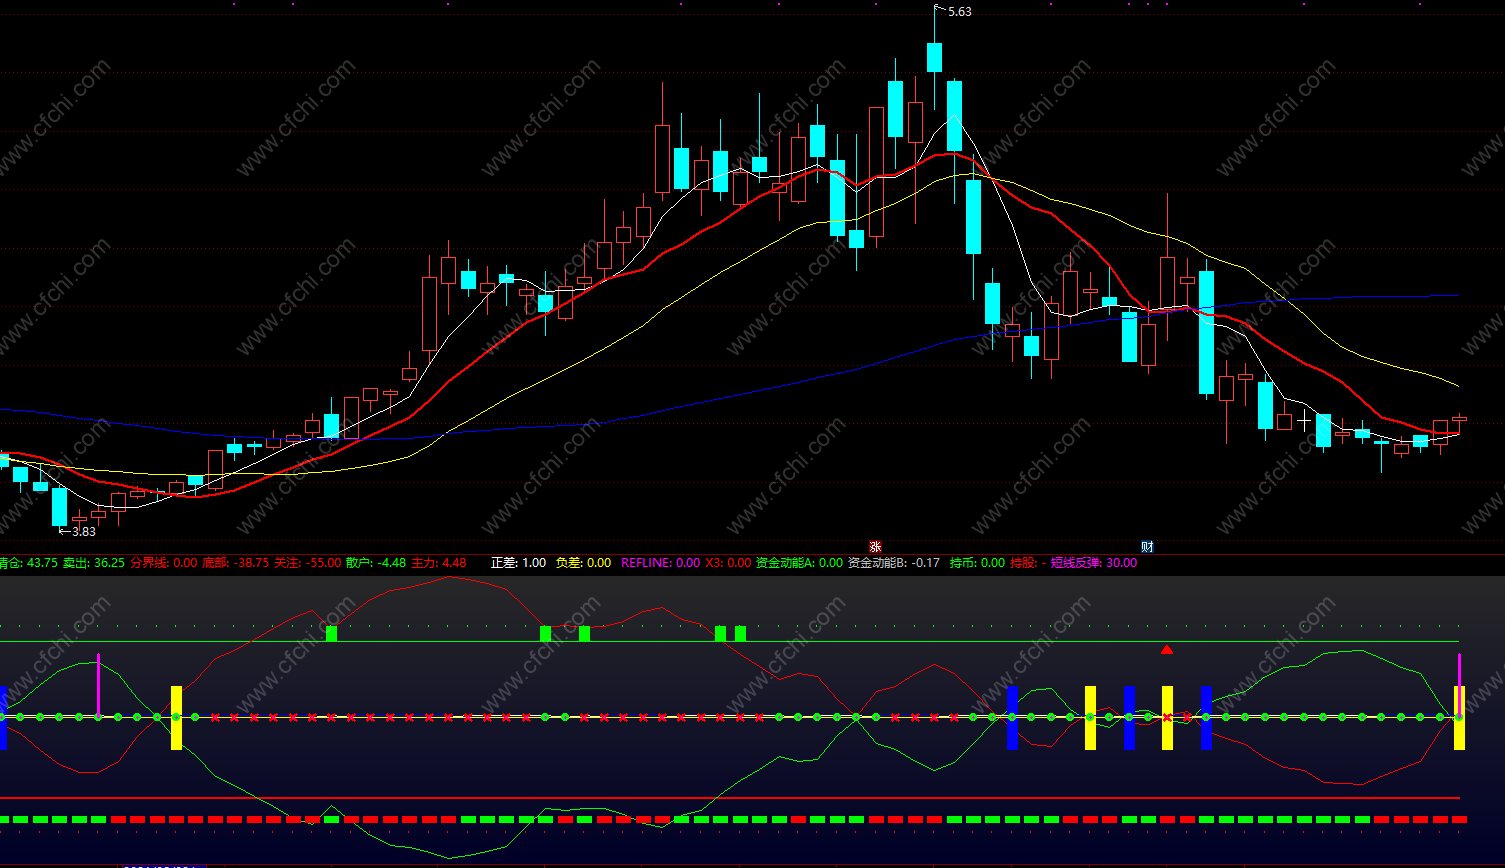Click the 财 financial report marker icon
The width and height of the screenshot is (1505, 868).
(x=1148, y=547)
